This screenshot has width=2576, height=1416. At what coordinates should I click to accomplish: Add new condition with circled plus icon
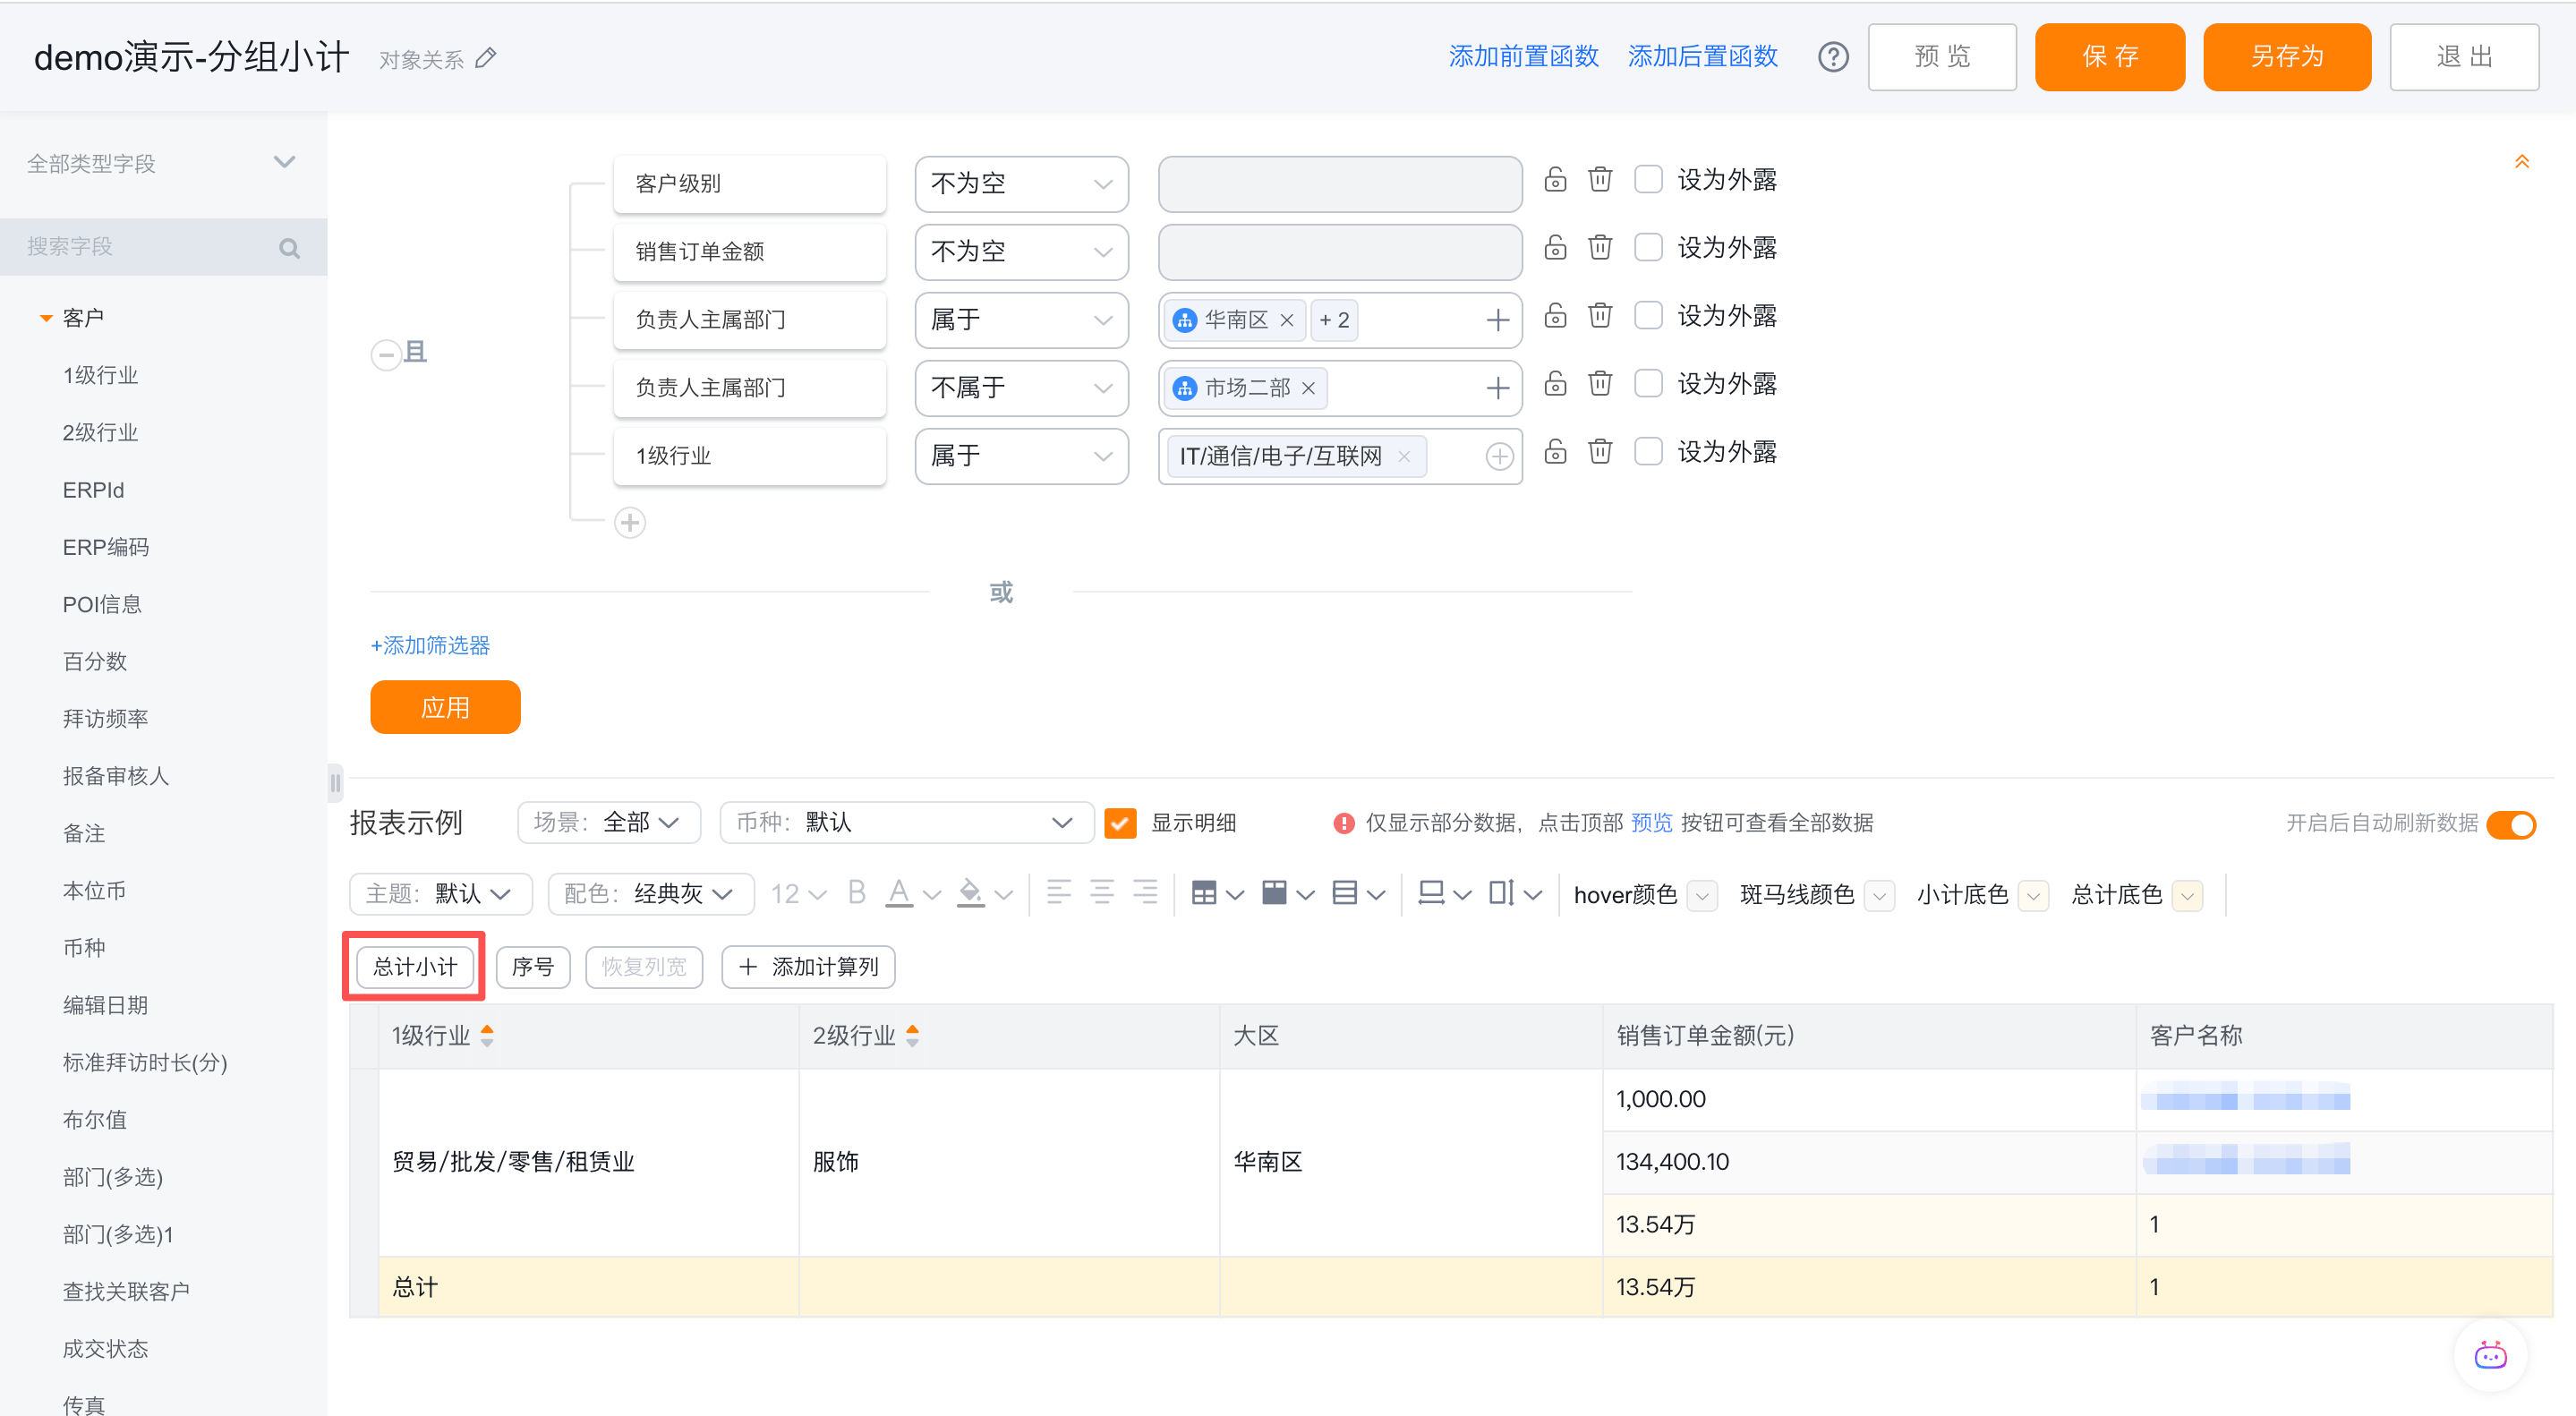click(629, 523)
